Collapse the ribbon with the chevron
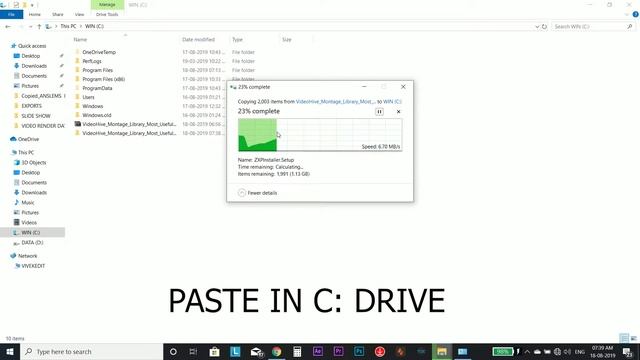The image size is (640, 360). 627,14
